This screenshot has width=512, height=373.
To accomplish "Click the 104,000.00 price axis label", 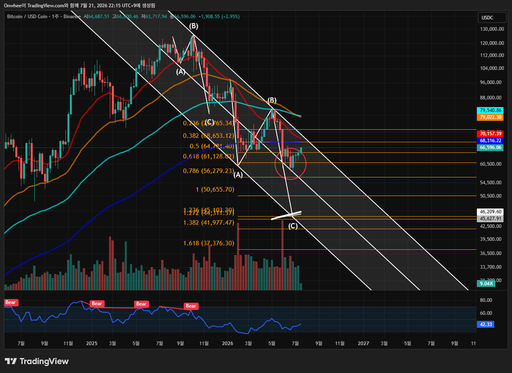I will 492,68.
